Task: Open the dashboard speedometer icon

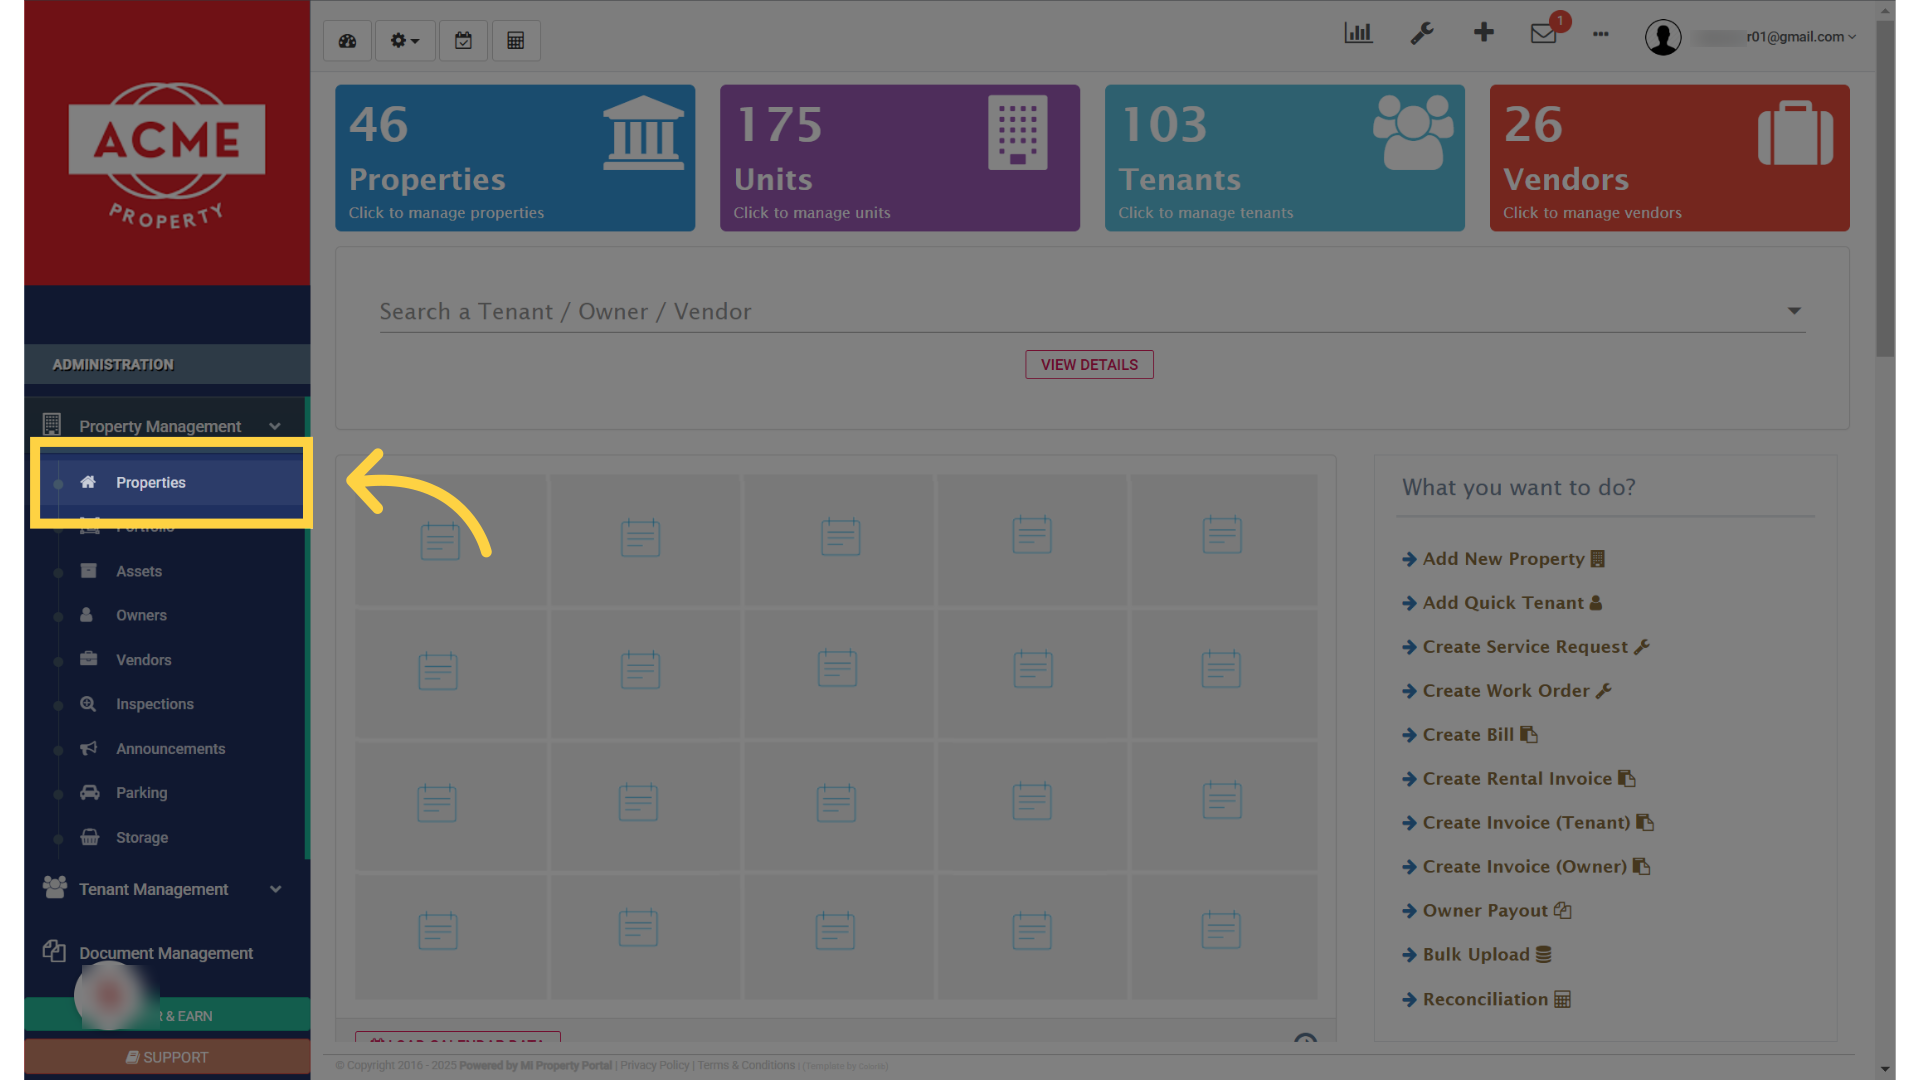Action: coord(347,40)
